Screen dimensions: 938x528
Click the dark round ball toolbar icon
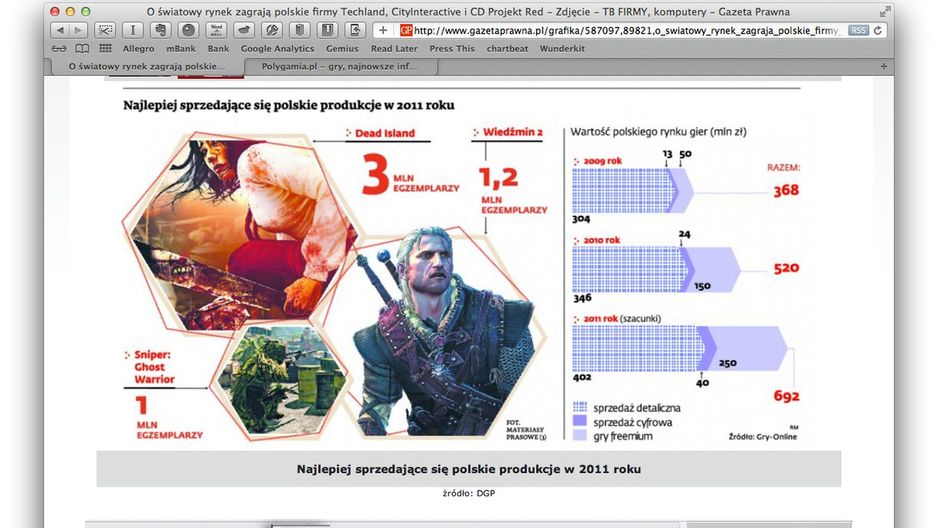188,30
